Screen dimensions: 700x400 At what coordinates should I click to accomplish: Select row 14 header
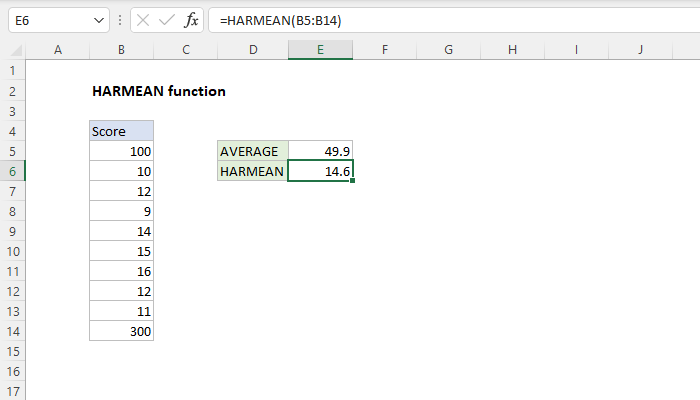click(12, 332)
